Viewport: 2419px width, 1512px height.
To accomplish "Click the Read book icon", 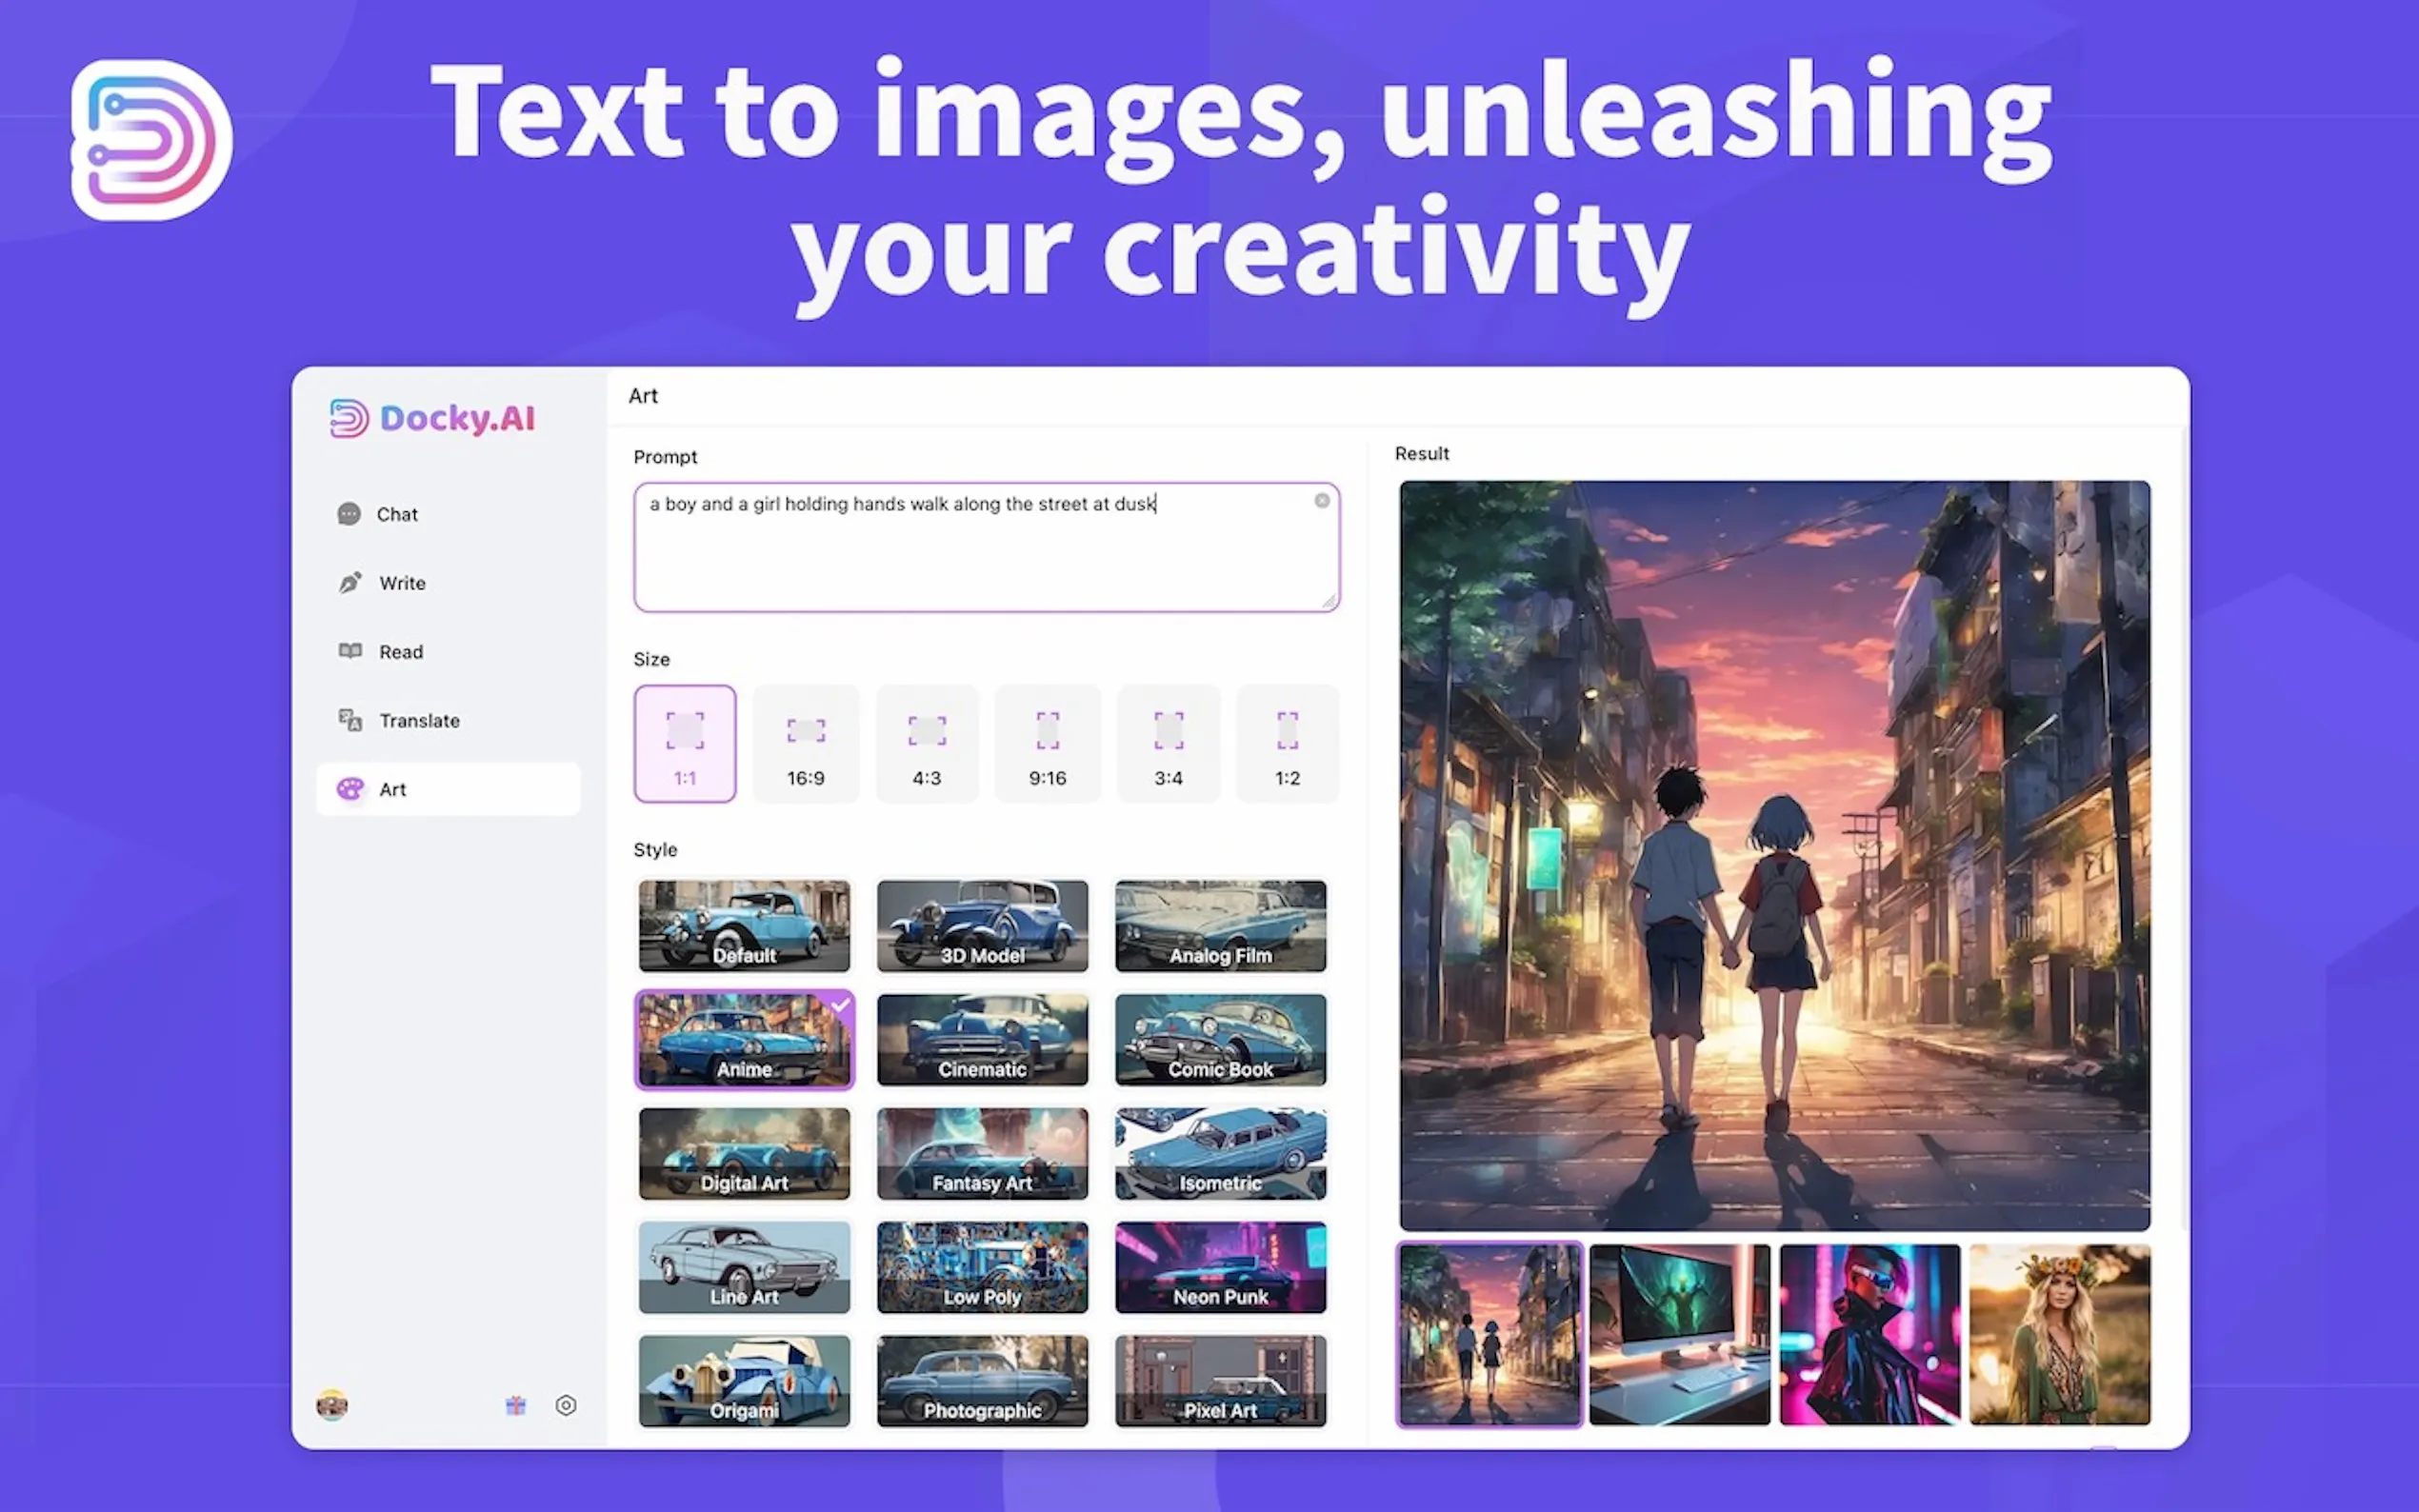I will pos(350,651).
